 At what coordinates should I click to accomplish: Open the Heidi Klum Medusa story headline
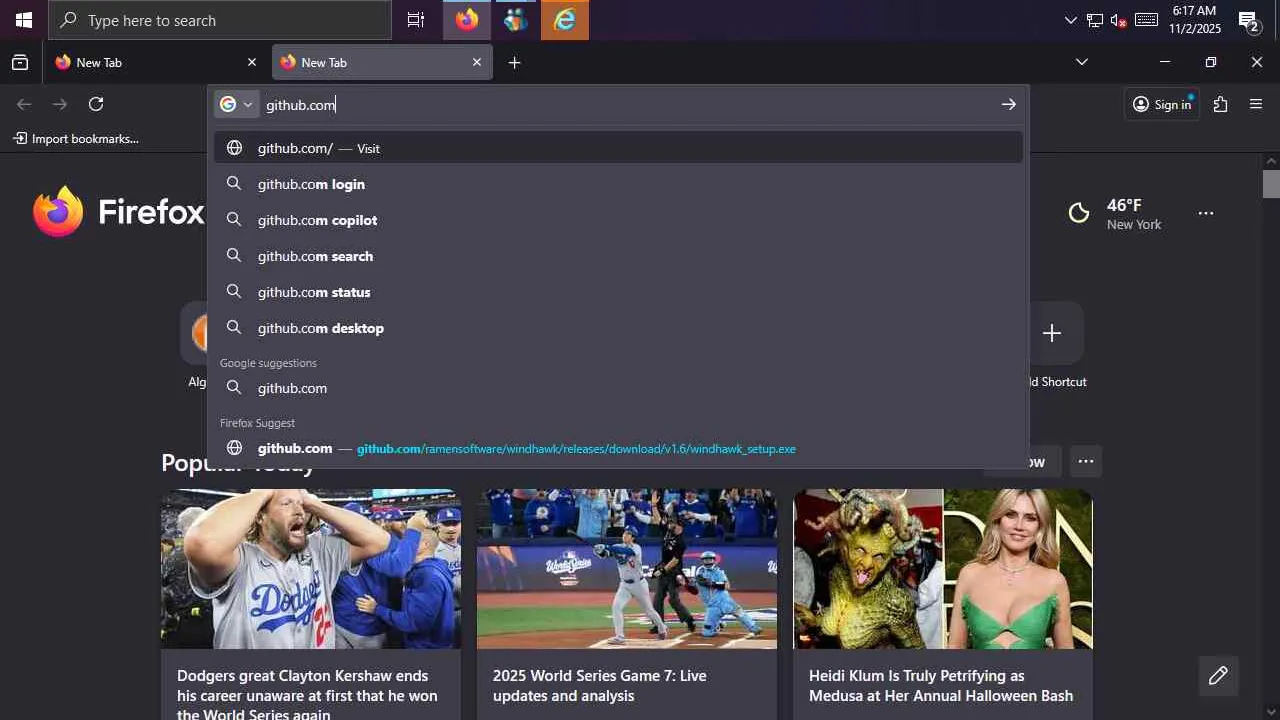click(x=941, y=686)
